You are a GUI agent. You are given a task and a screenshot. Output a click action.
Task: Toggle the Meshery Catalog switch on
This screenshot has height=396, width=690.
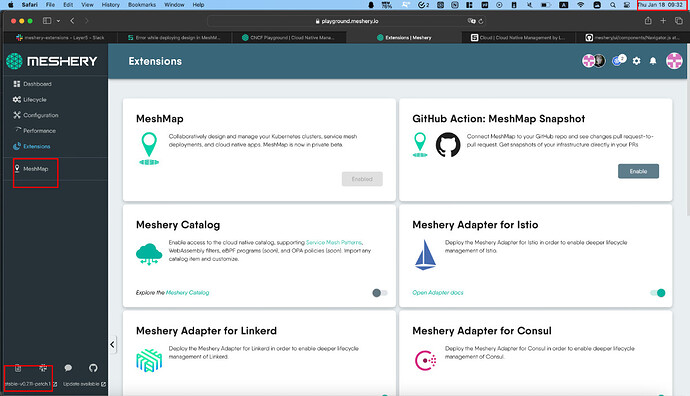coord(380,293)
